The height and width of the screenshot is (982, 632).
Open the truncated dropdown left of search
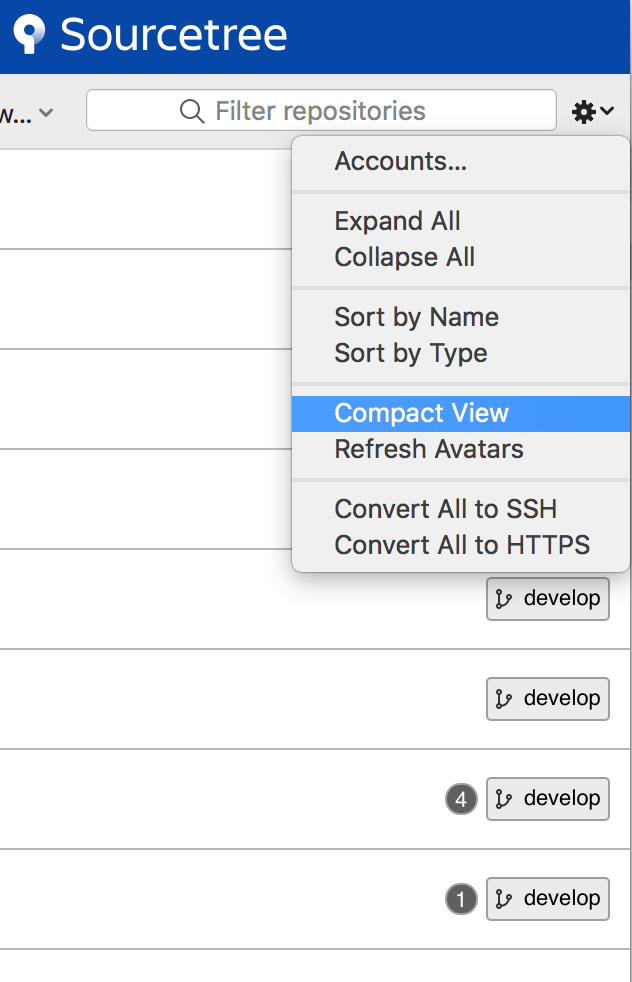28,113
